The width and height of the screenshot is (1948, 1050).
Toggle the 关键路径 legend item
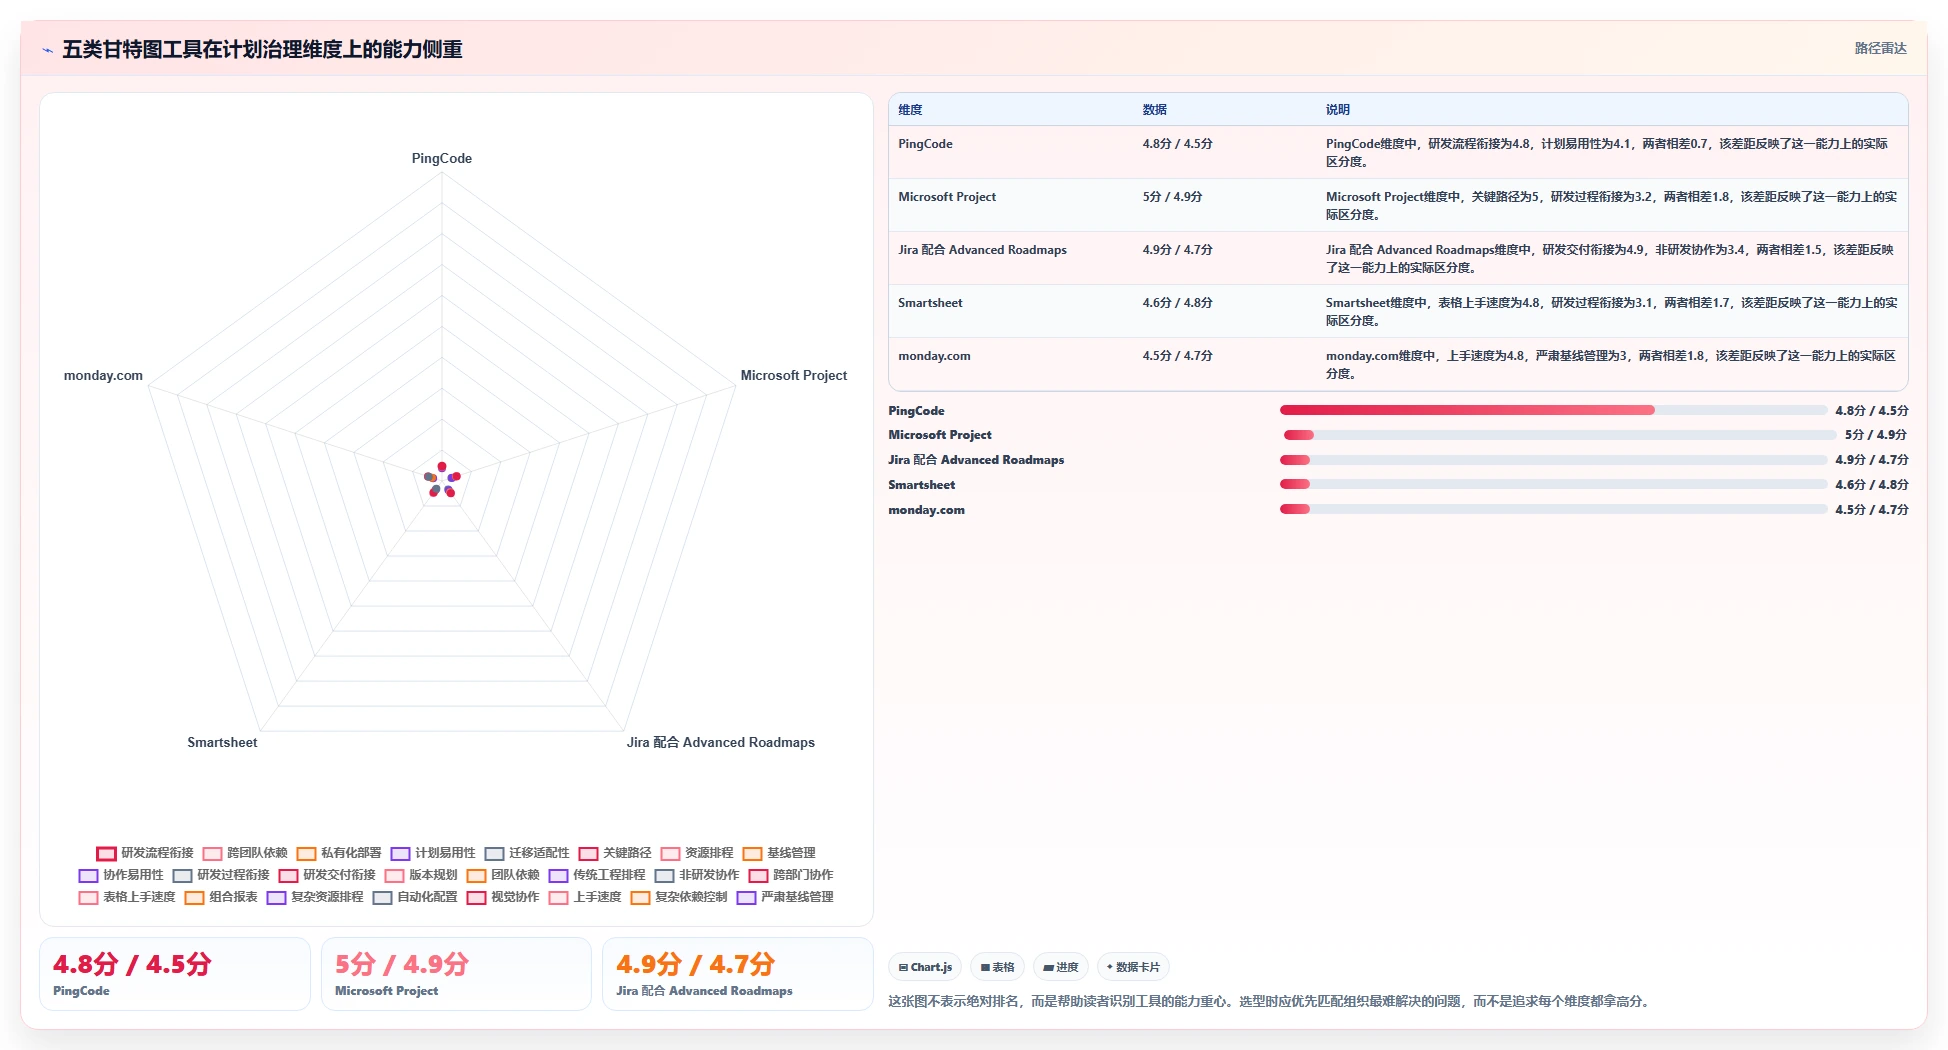(615, 853)
